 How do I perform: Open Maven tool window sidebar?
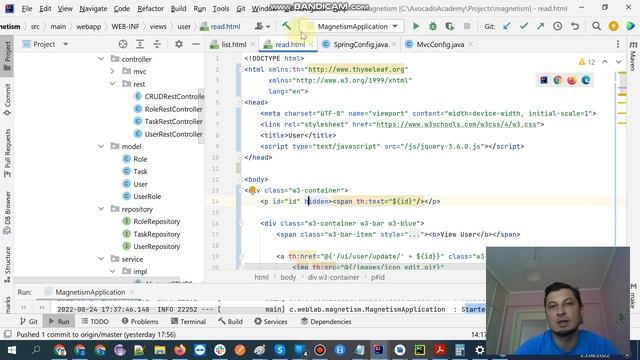(x=633, y=56)
